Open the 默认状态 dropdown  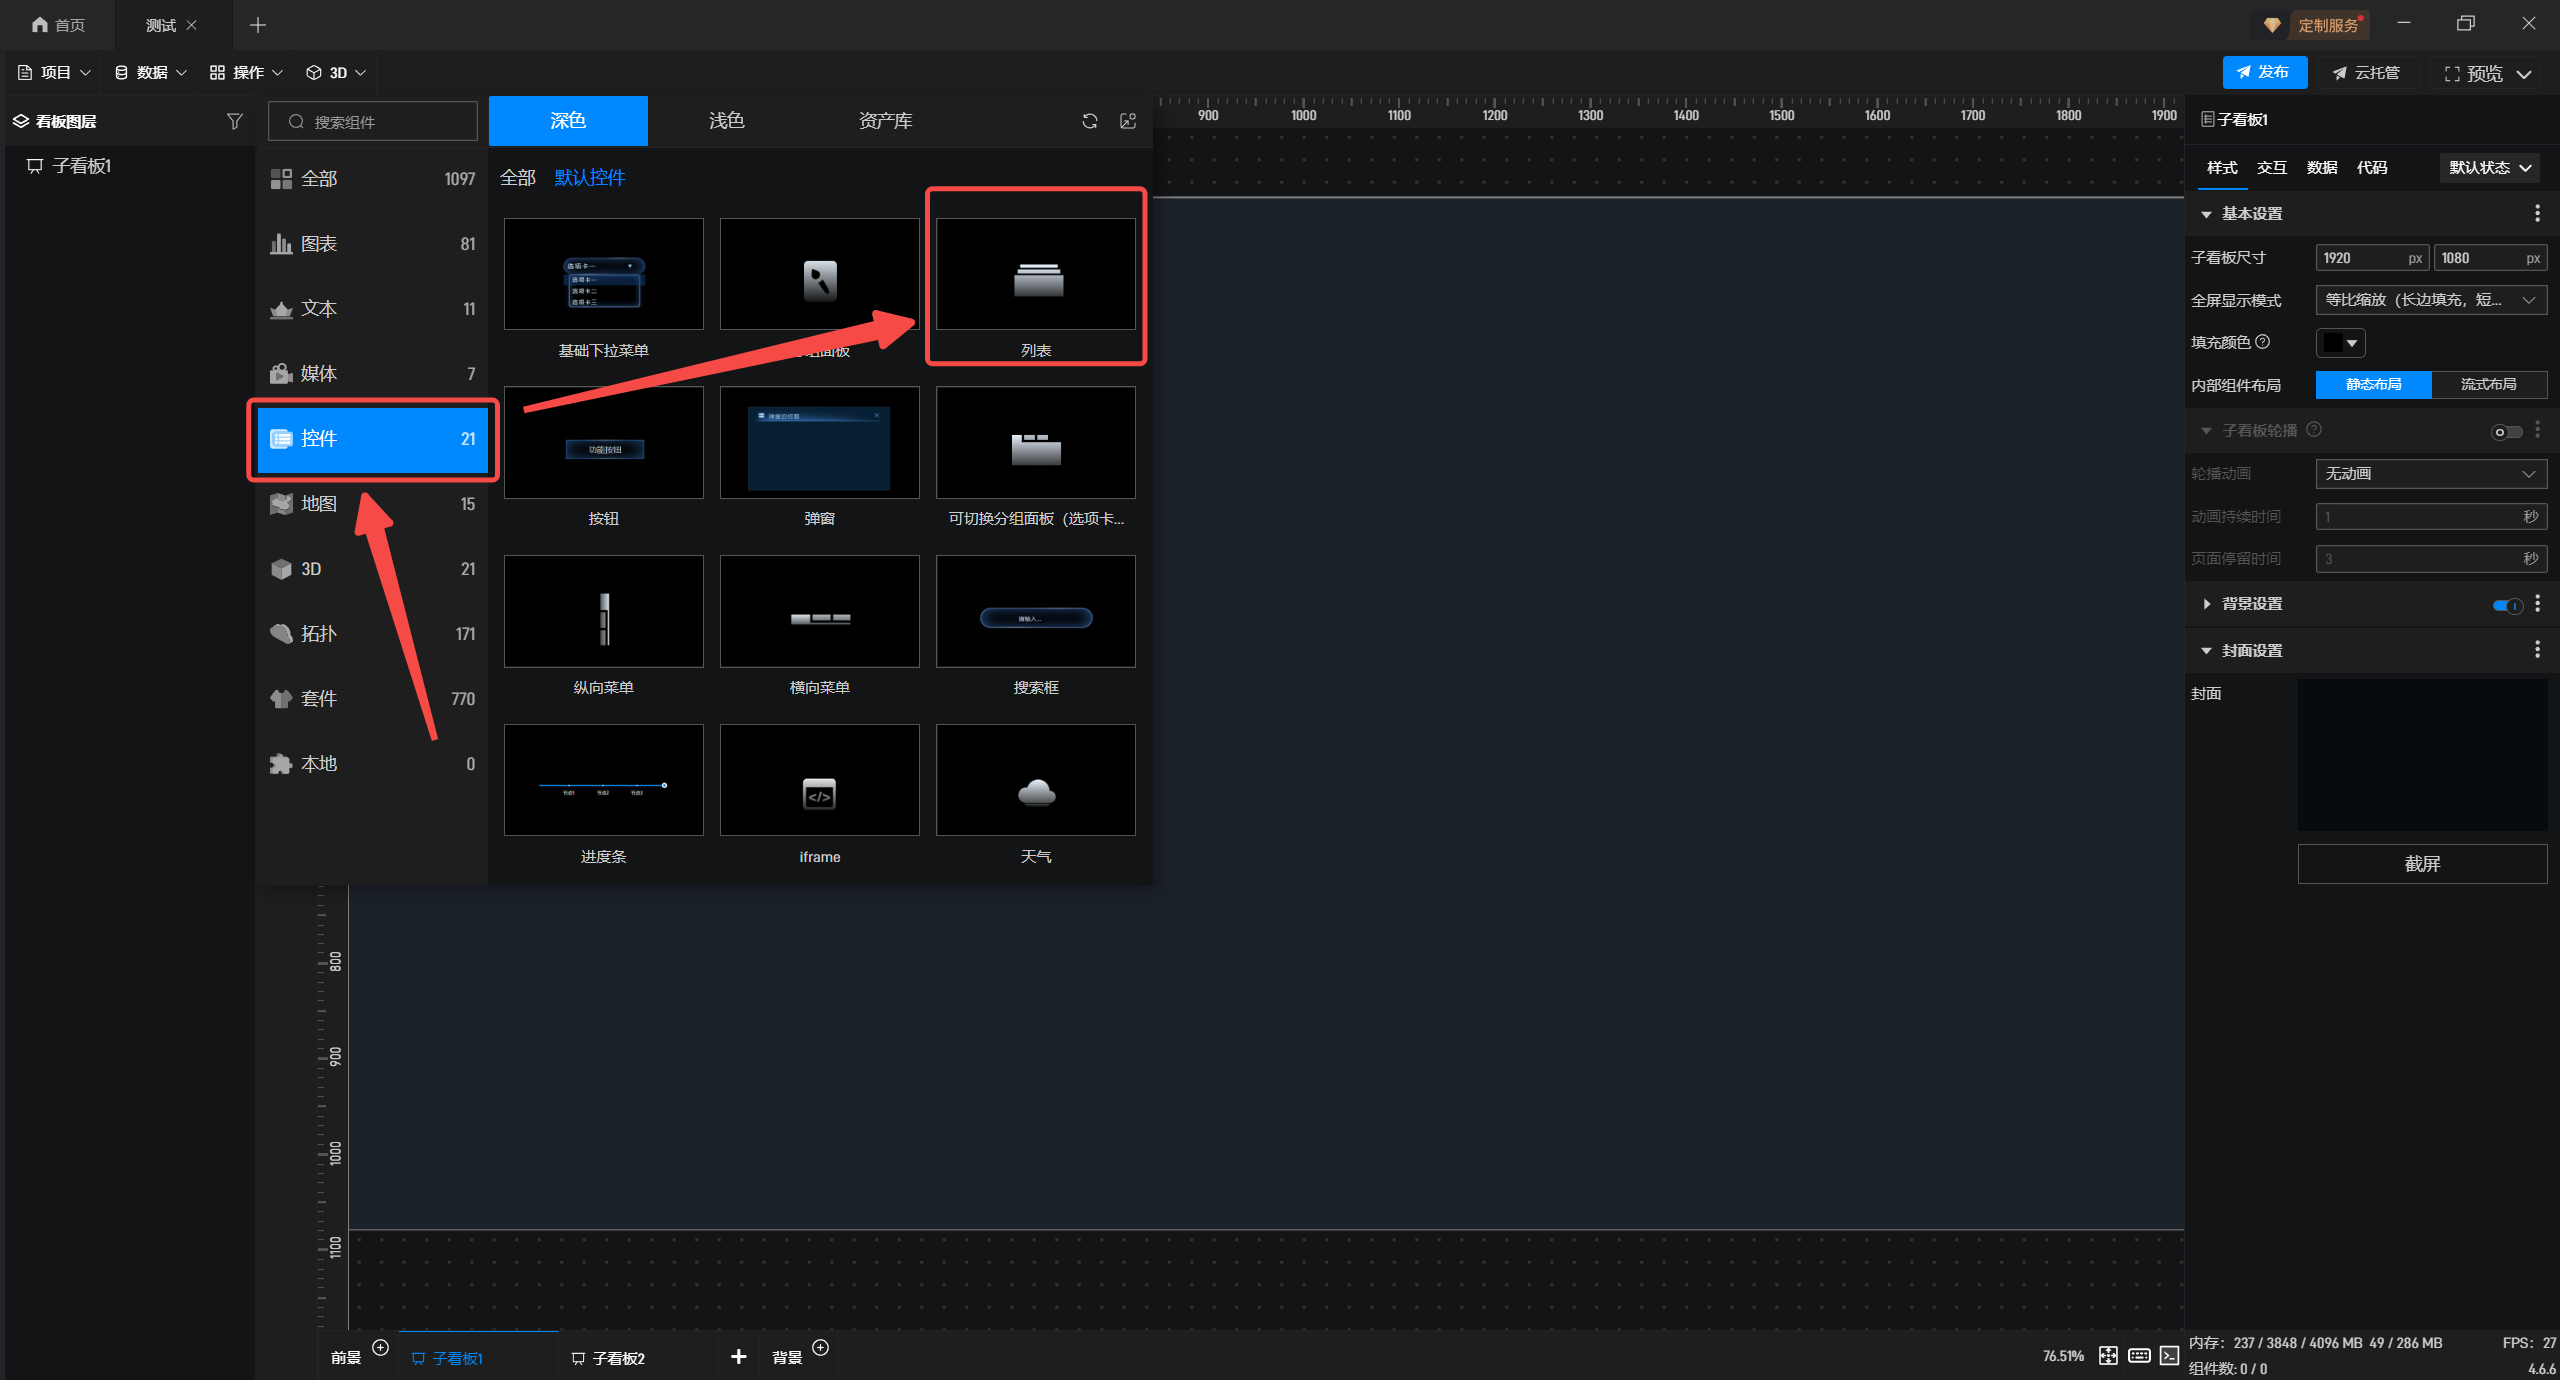click(x=2489, y=168)
